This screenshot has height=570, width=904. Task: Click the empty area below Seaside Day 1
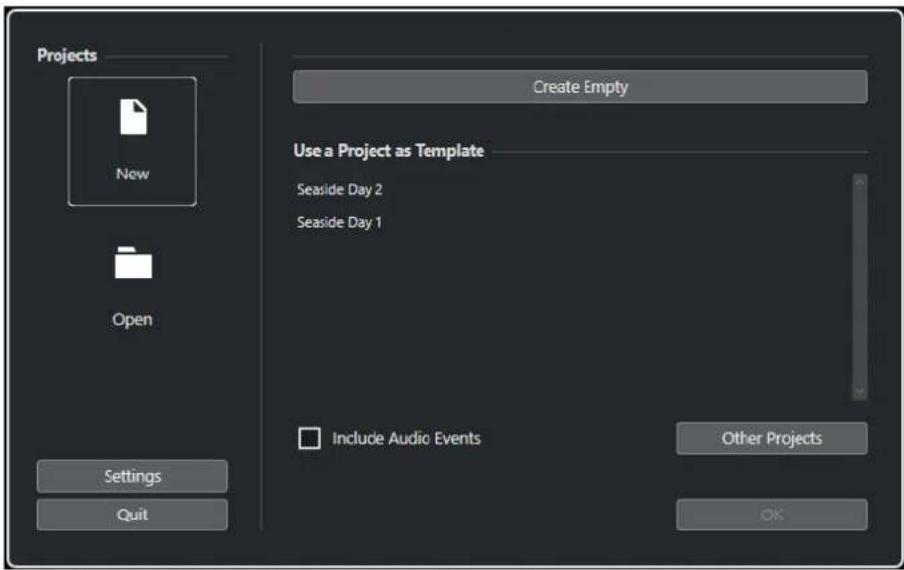pyautogui.click(x=571, y=317)
